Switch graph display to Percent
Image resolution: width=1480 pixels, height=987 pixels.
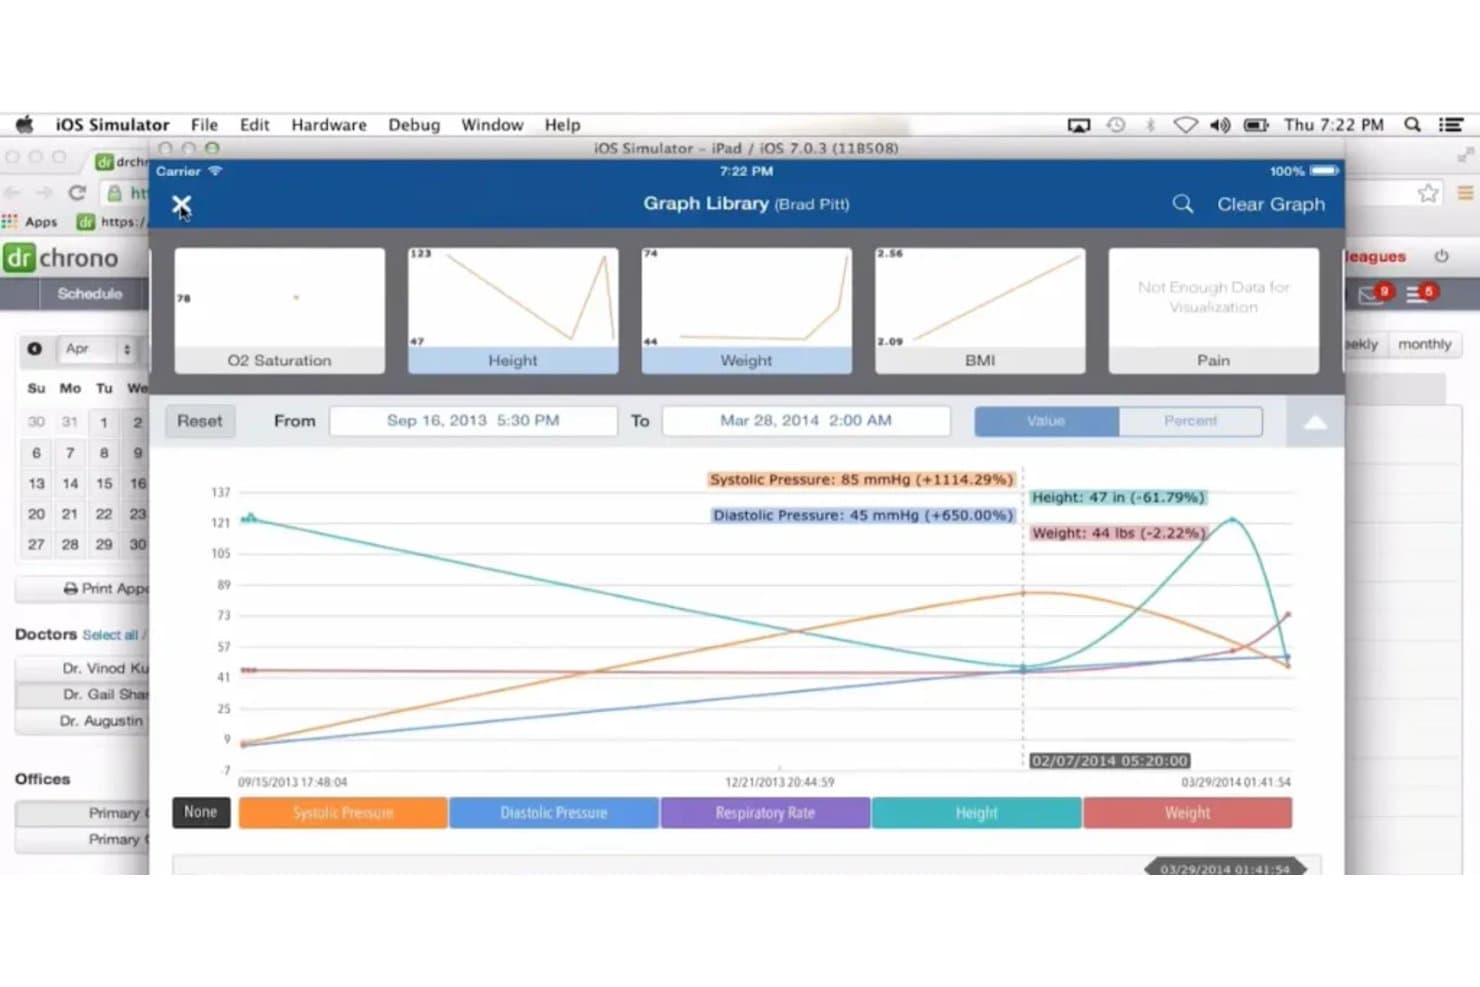[x=1190, y=421]
